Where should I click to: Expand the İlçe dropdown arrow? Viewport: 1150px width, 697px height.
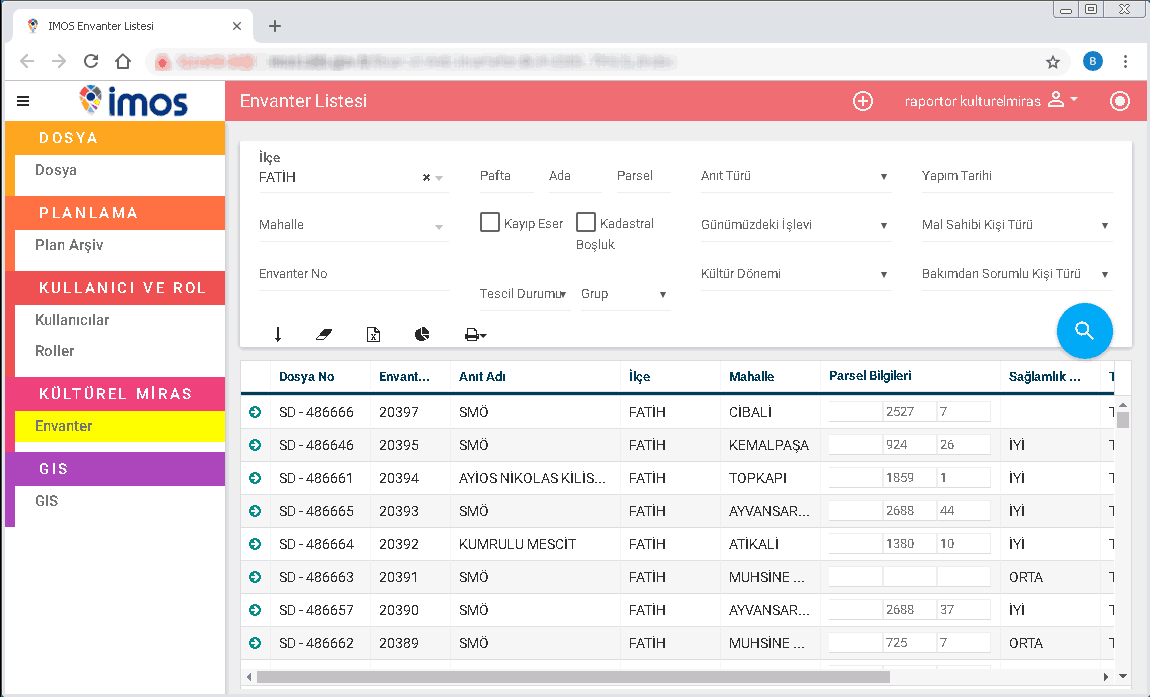[439, 178]
